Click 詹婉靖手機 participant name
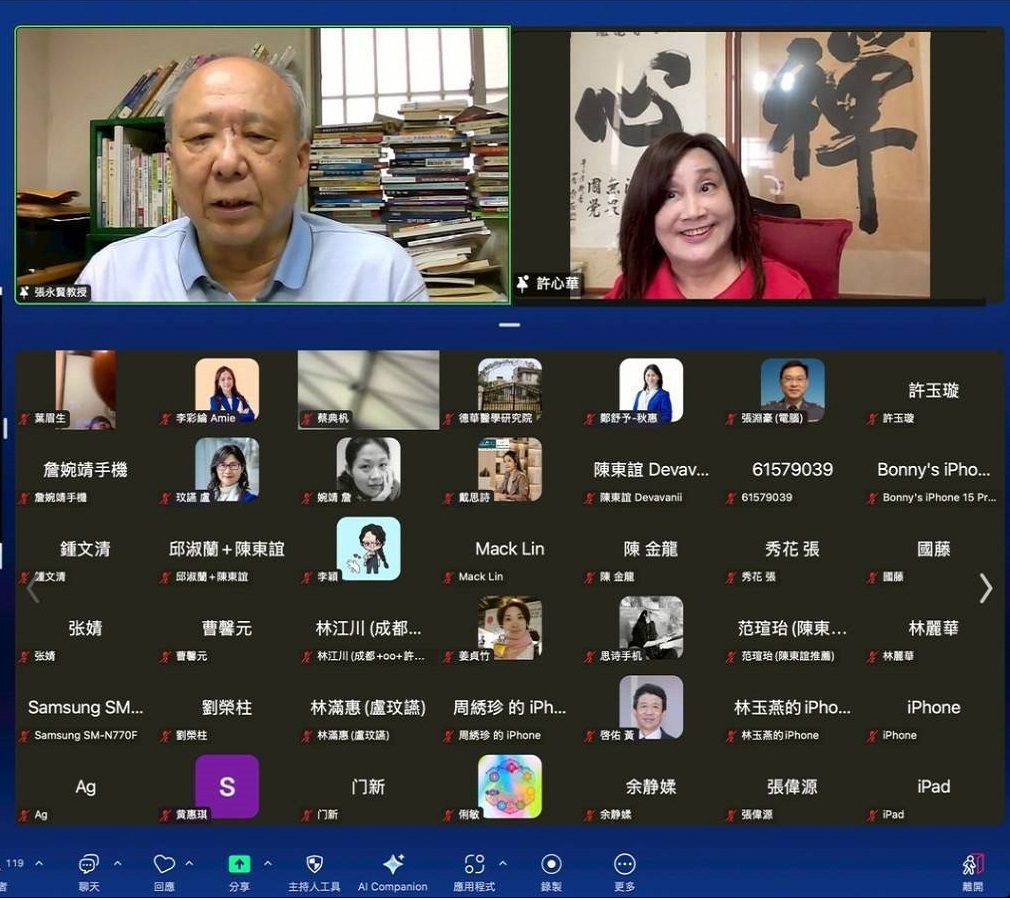 coord(85,470)
